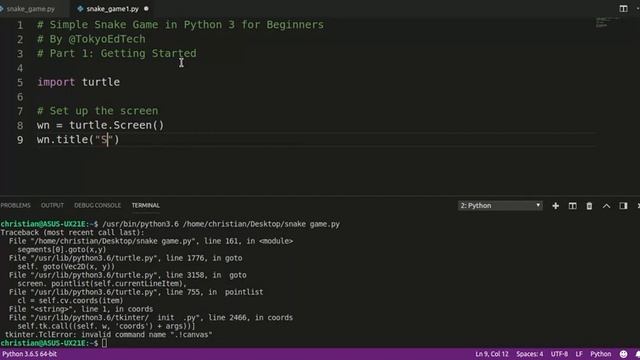Switch to the snake_game1.py tab
This screenshot has height=360, width=640.
[113, 9]
